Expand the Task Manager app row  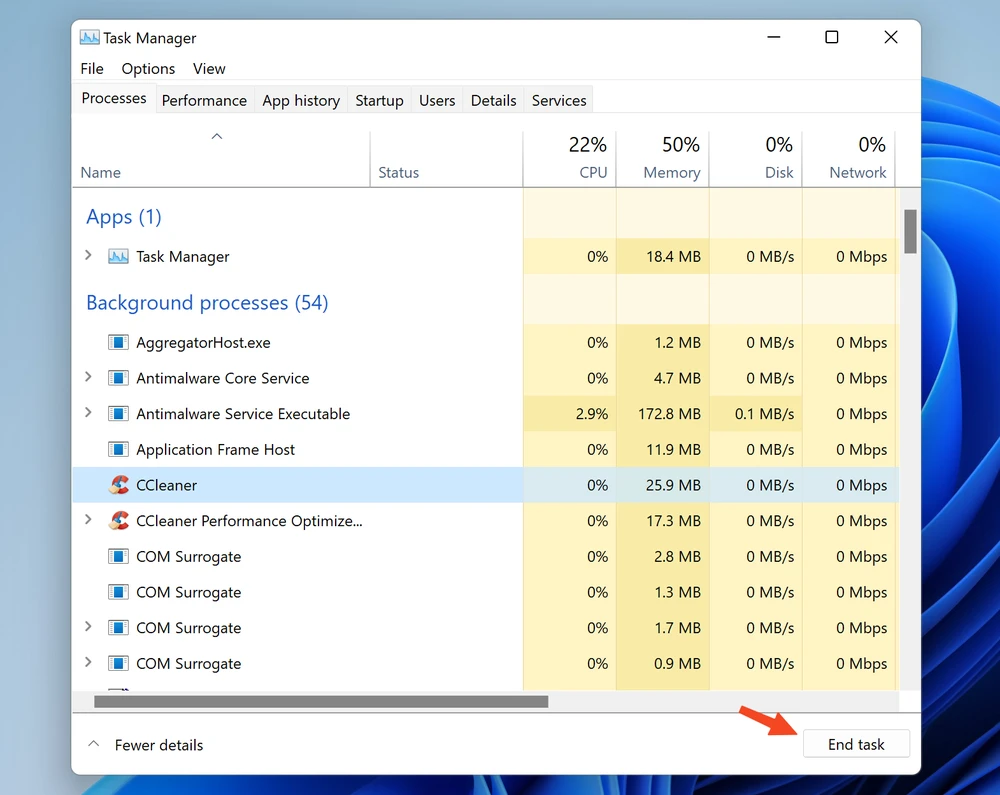pyautogui.click(x=88, y=256)
